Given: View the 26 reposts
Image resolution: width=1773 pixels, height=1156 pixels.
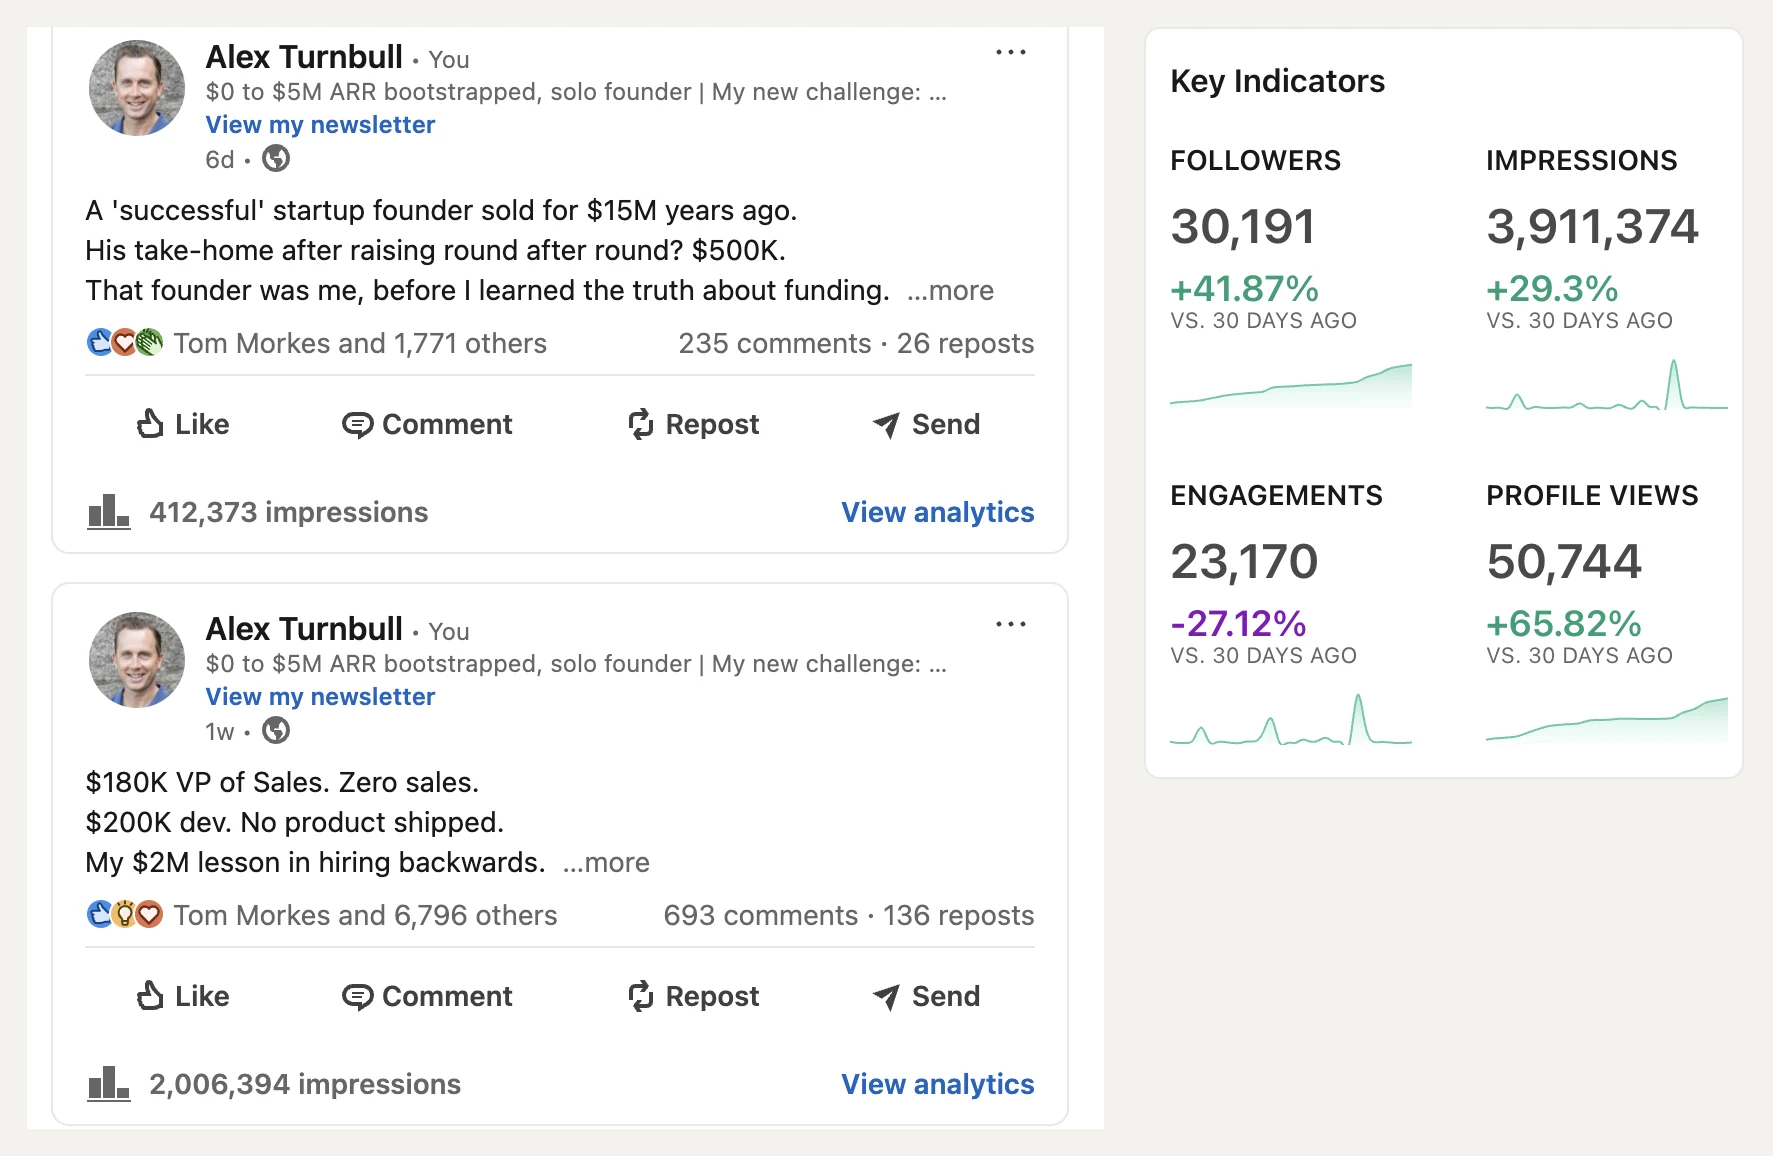Looking at the screenshot, I should (965, 344).
